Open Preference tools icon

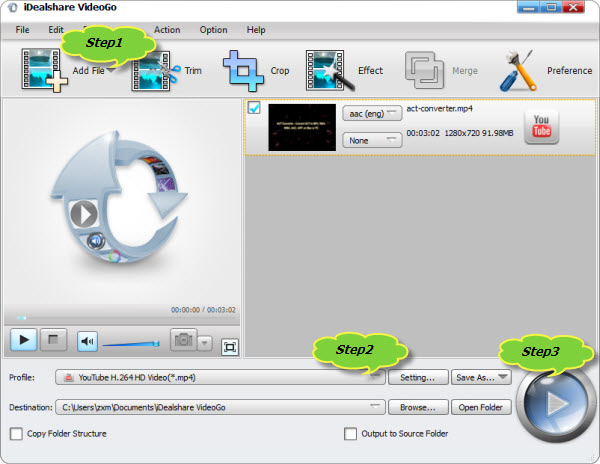[x=518, y=71]
